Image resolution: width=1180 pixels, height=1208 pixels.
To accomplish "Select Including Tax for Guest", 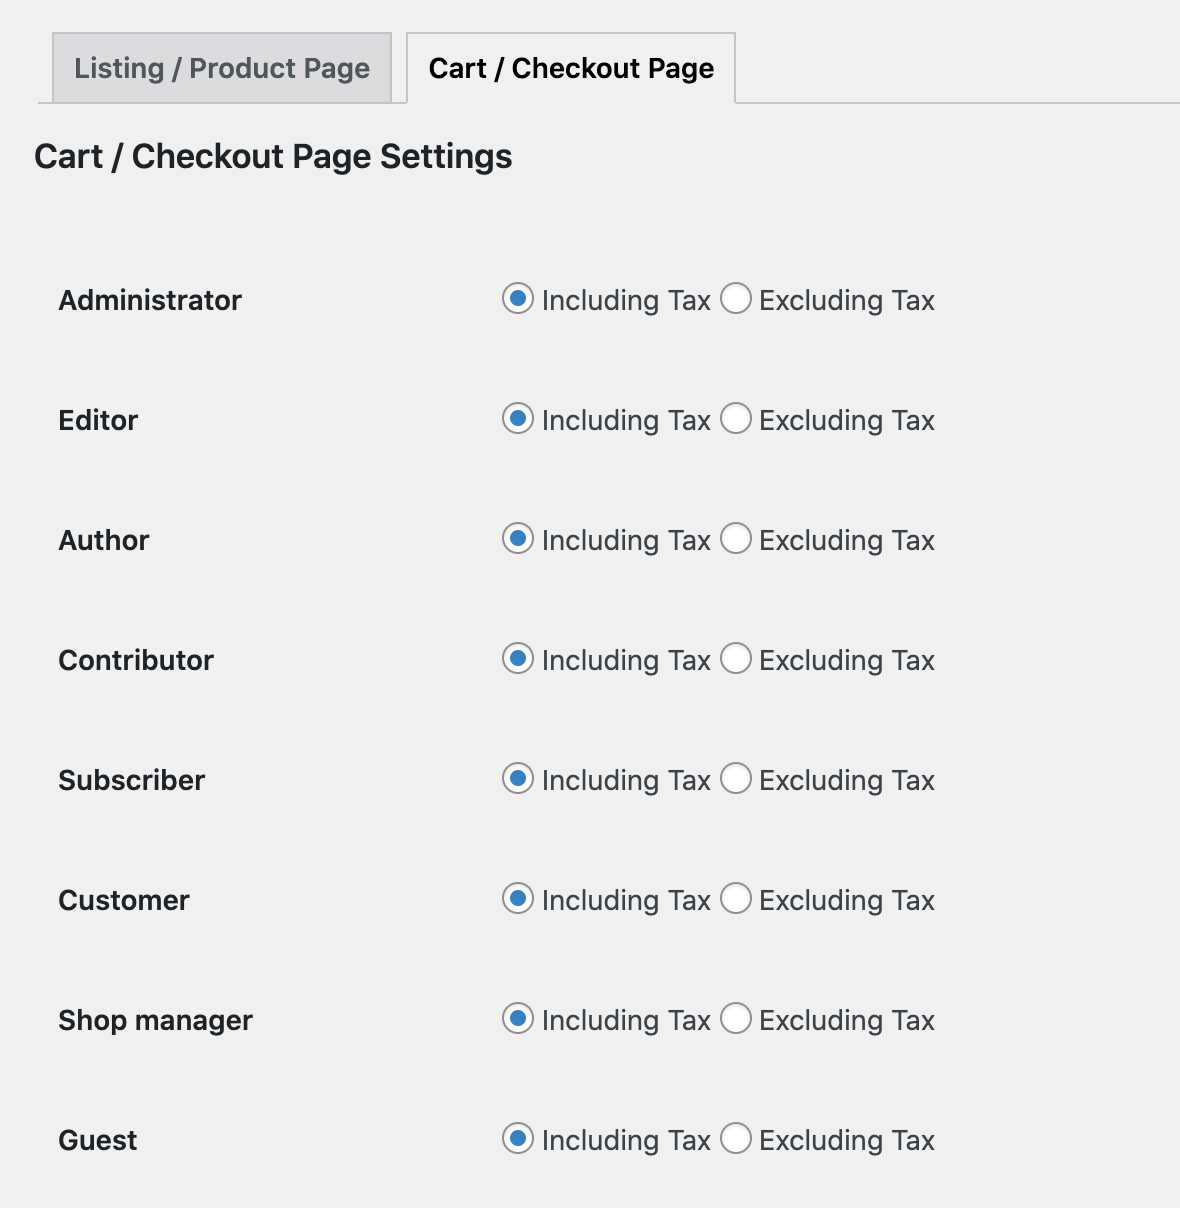I will click(x=517, y=1140).
